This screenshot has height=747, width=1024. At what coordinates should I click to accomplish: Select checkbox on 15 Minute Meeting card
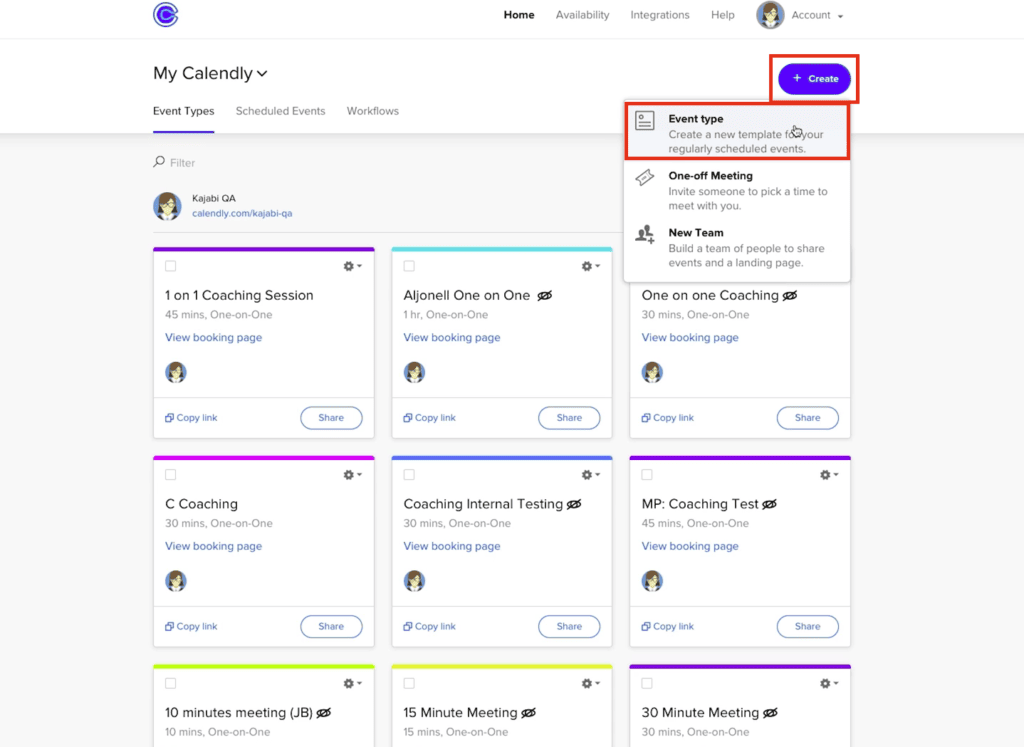[409, 683]
